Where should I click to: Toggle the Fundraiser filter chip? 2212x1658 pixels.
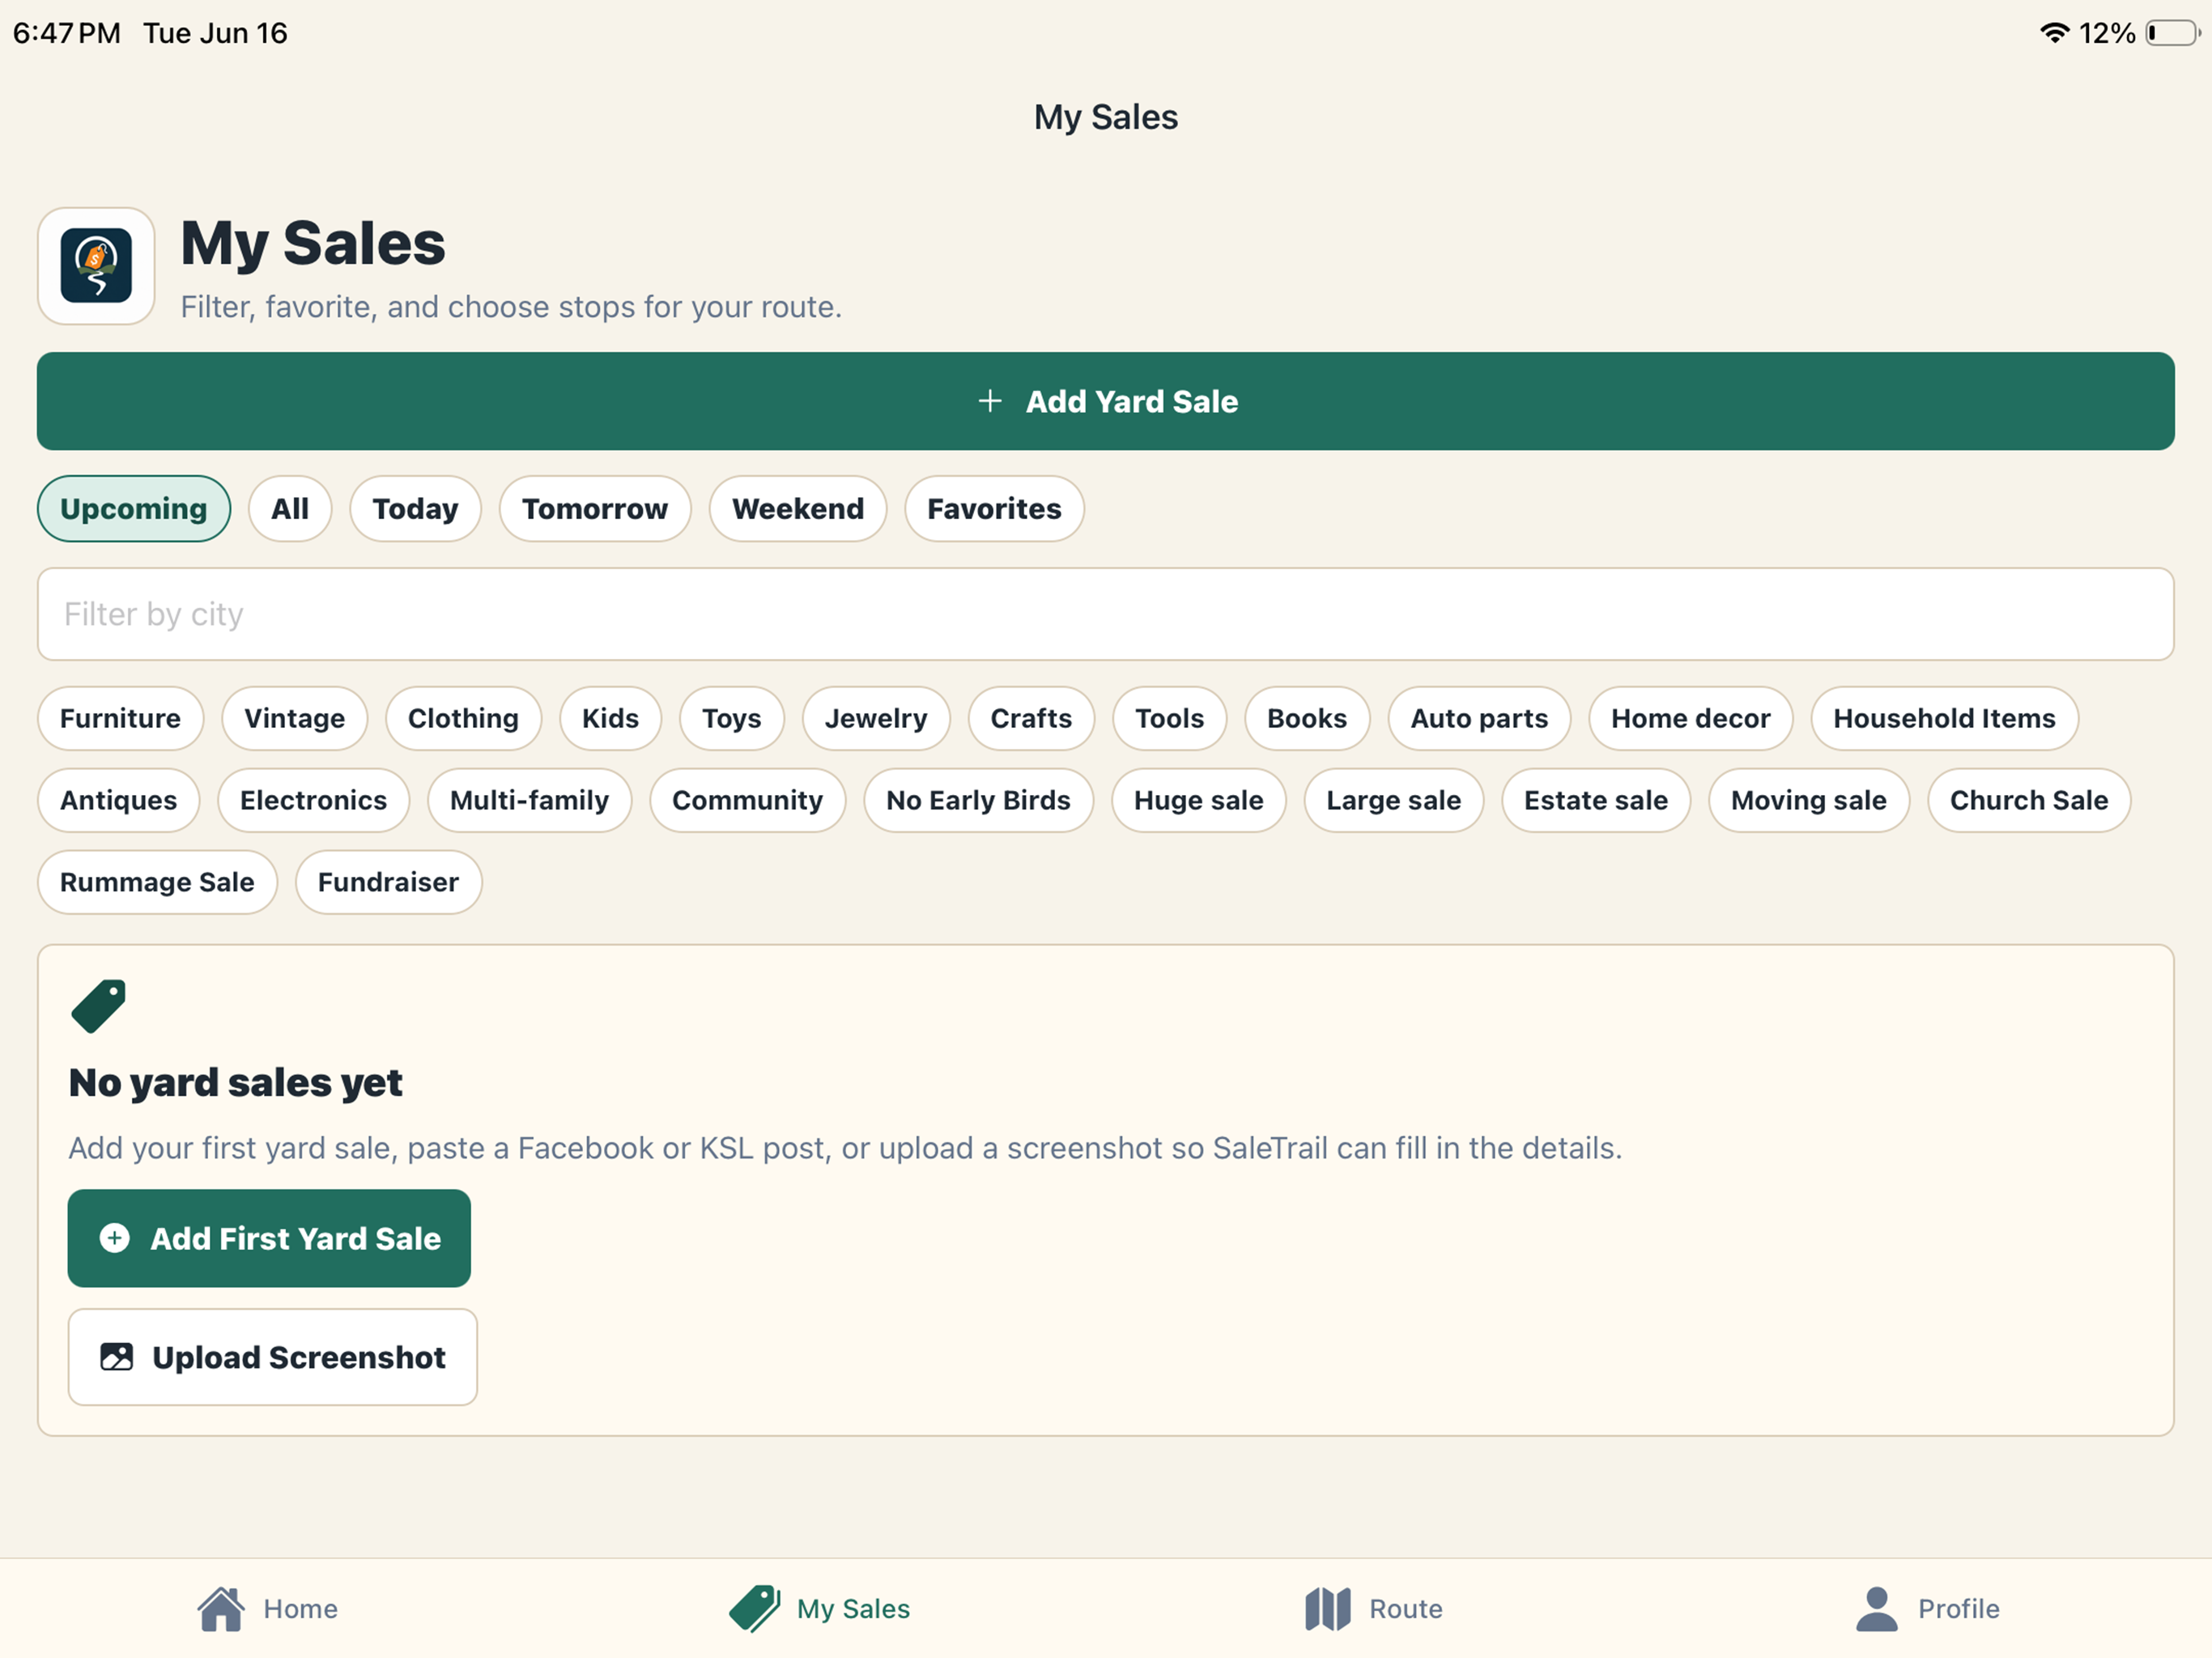click(x=388, y=882)
